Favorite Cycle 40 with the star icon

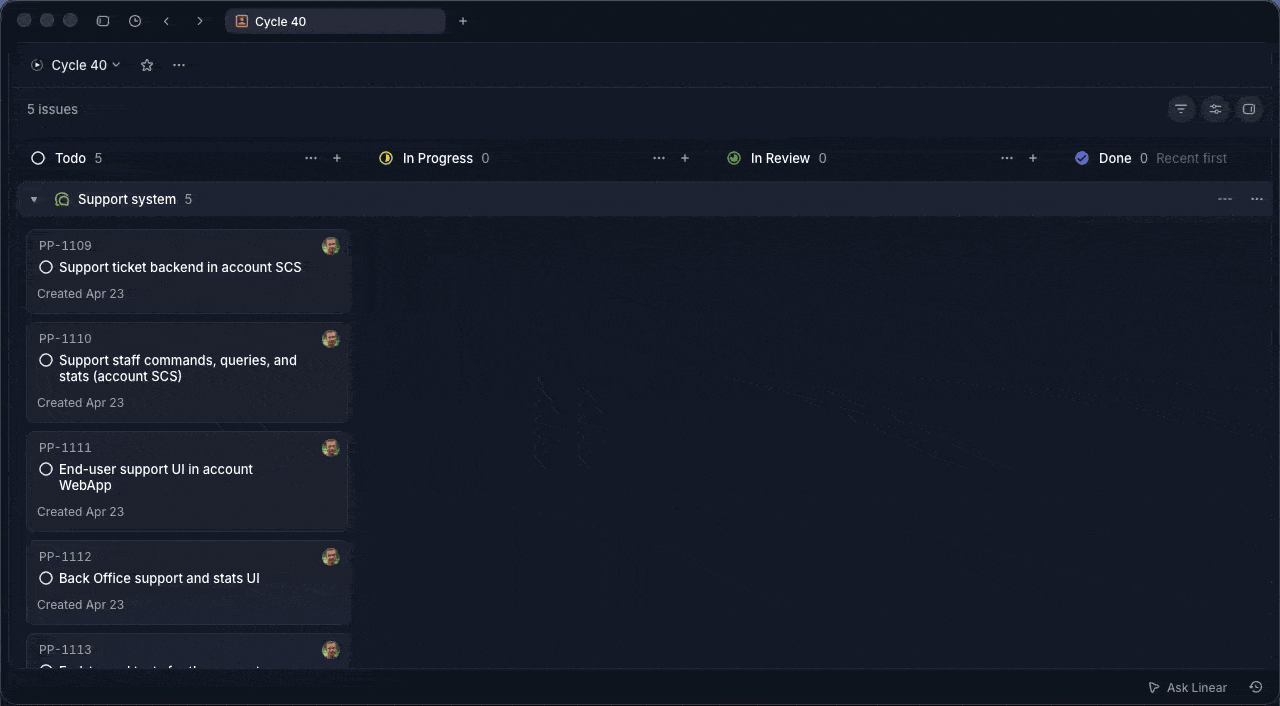(146, 65)
